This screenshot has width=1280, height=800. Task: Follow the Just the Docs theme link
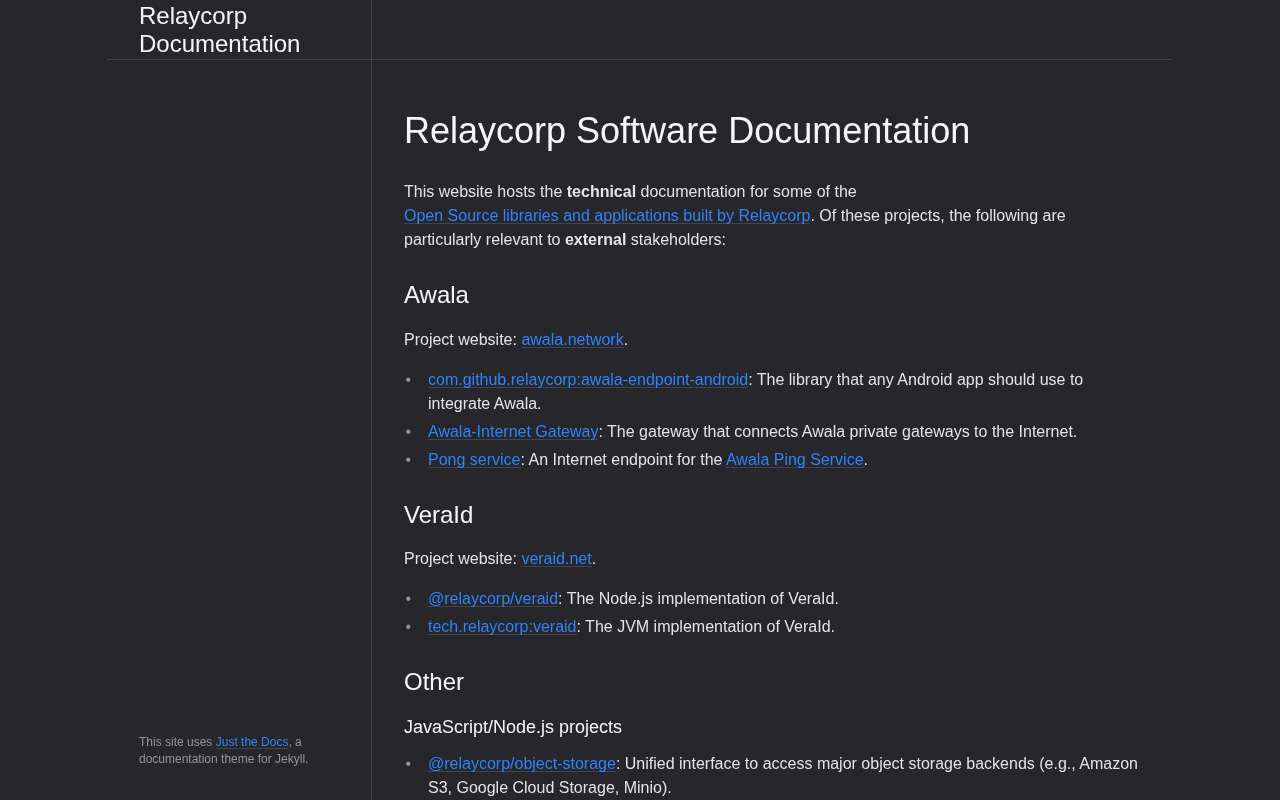pyautogui.click(x=252, y=742)
